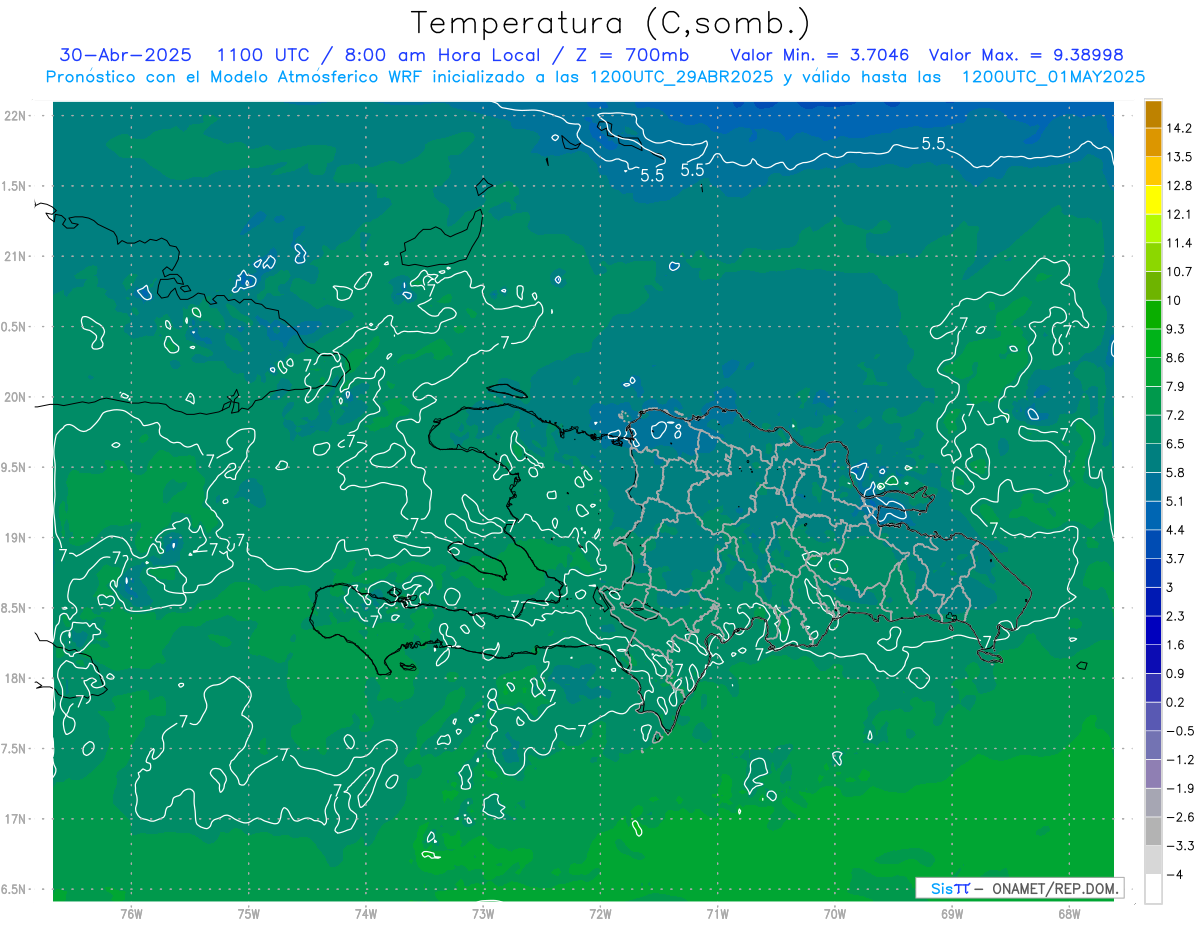Click the '1.5N' latitude axis label

[x=15, y=186]
